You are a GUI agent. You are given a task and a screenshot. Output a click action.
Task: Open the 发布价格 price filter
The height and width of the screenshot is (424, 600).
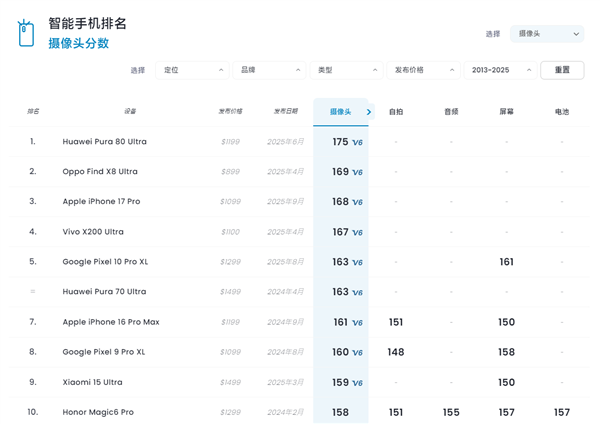424,70
